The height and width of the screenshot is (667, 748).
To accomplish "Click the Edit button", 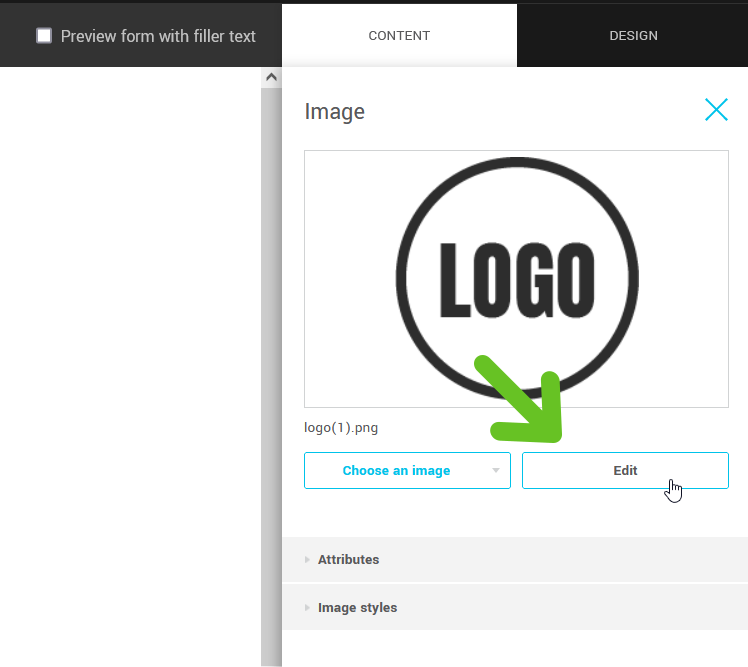I will [625, 470].
